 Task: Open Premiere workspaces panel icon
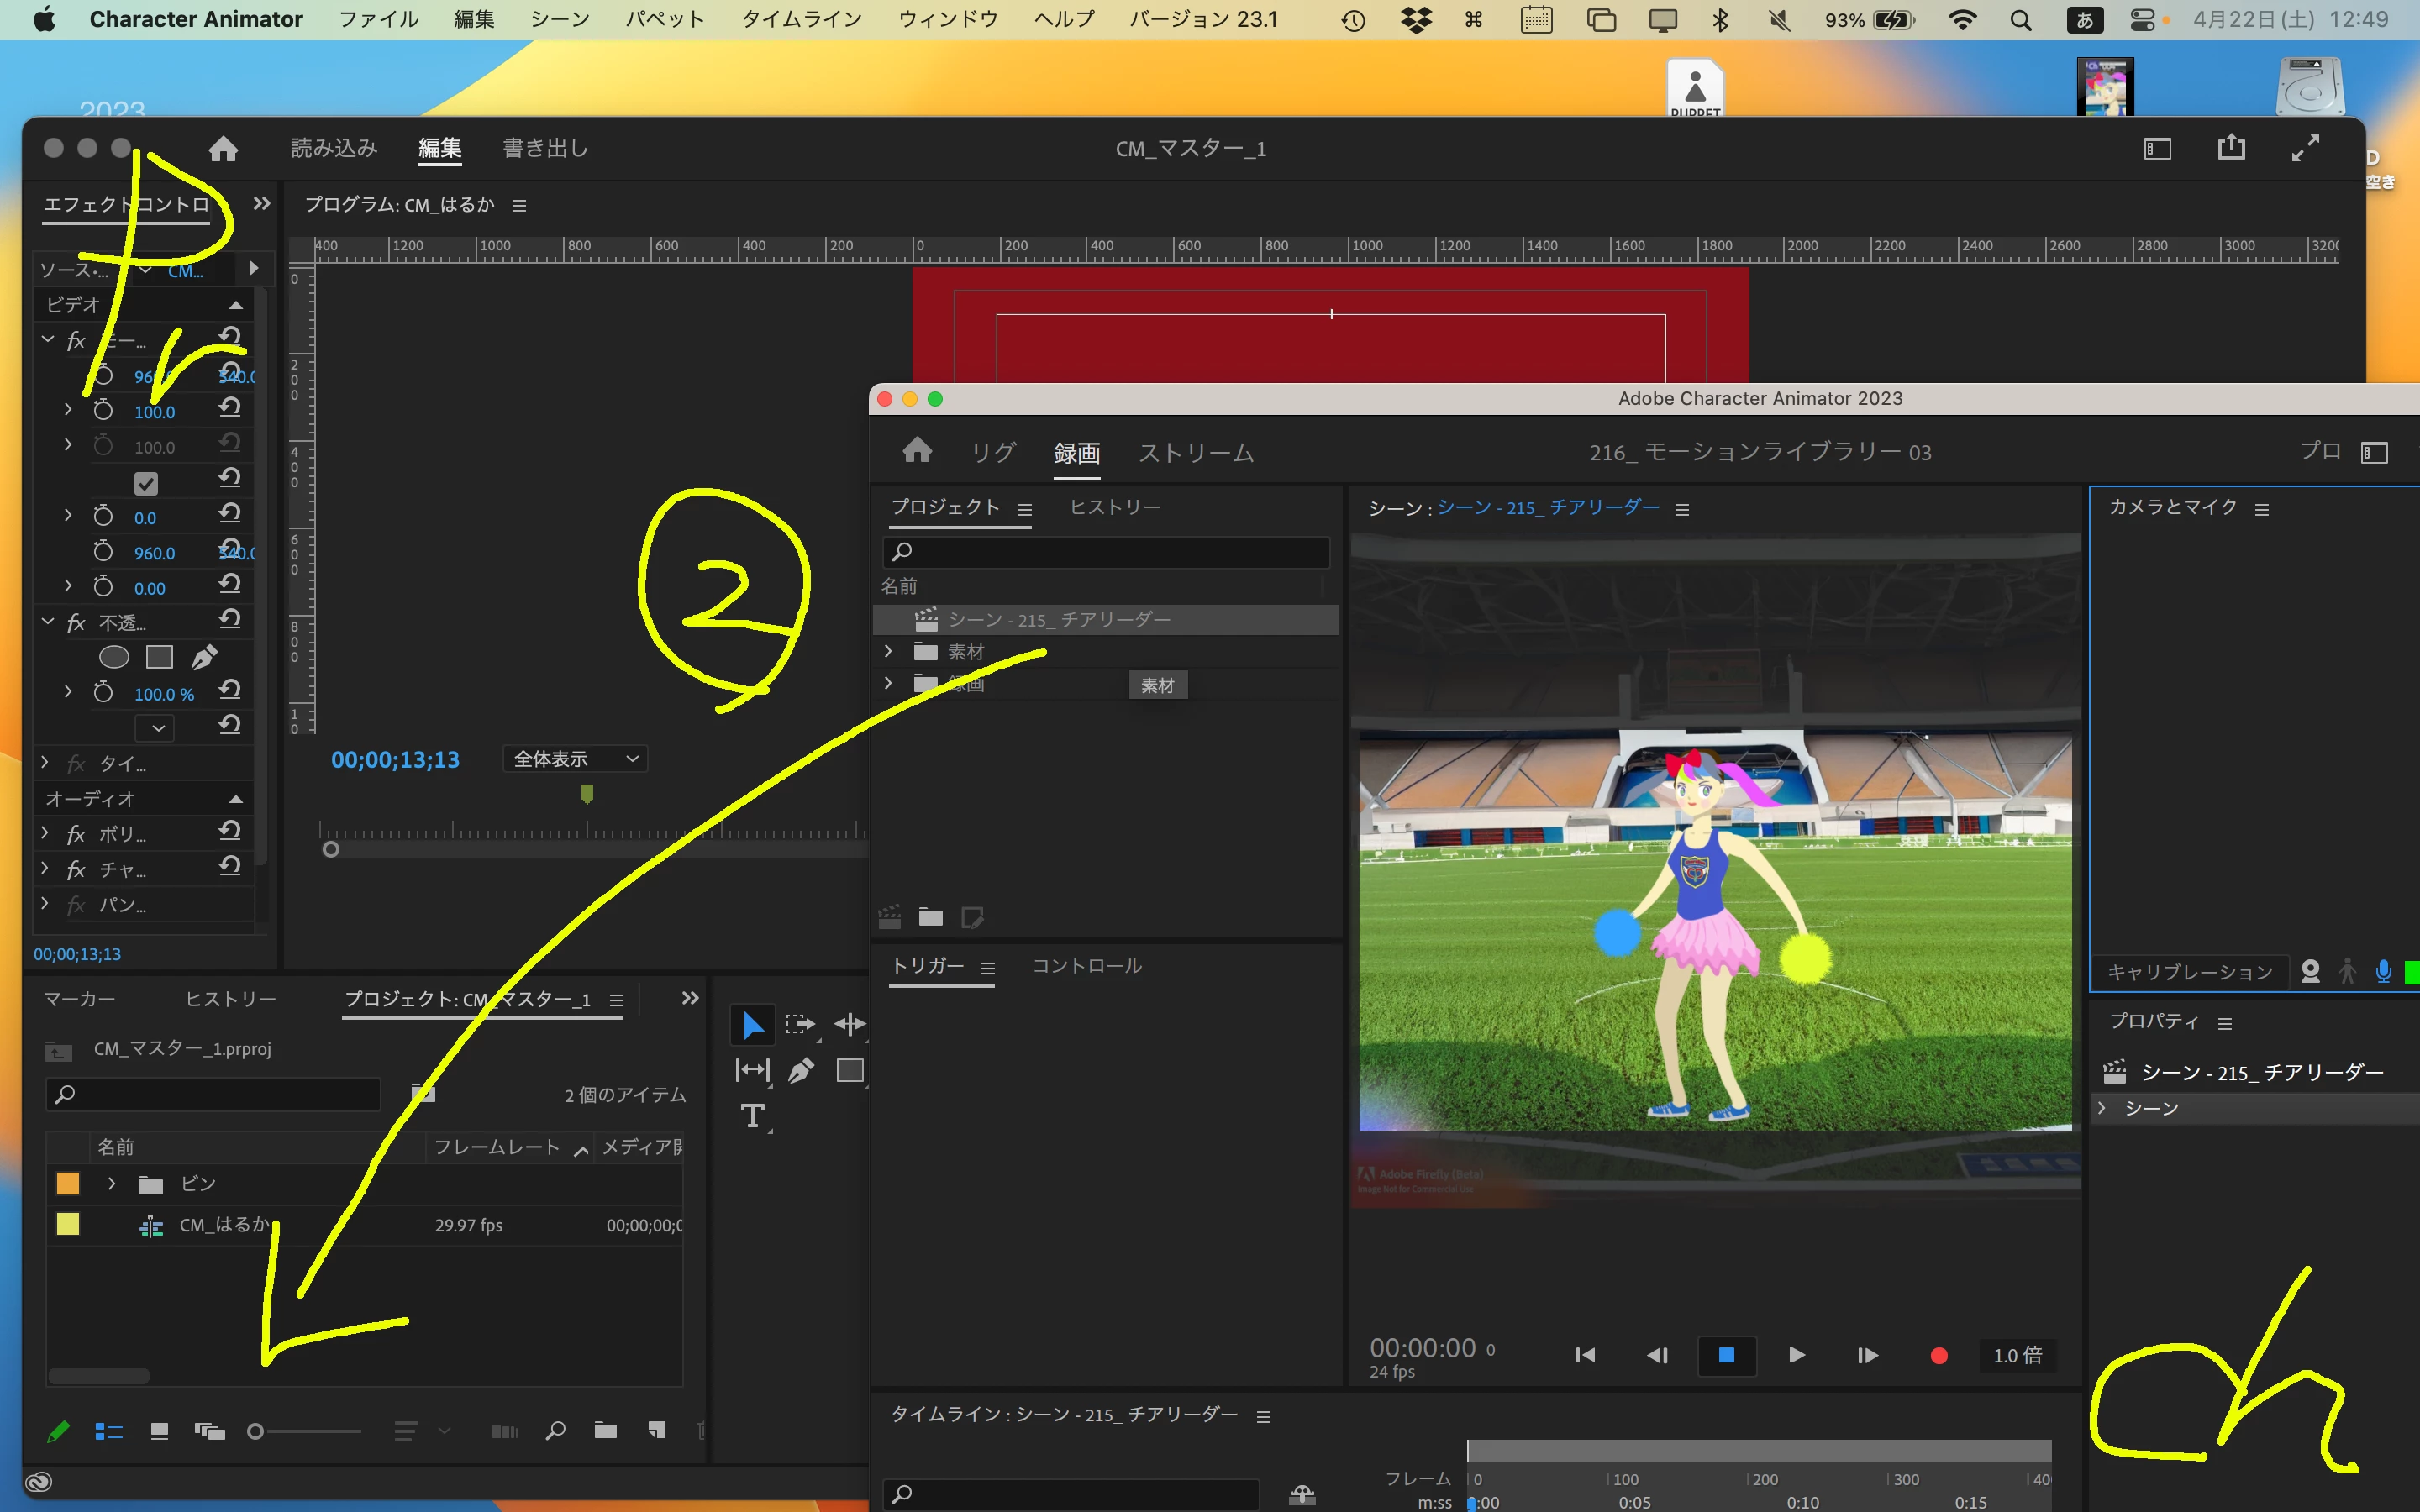2157,149
